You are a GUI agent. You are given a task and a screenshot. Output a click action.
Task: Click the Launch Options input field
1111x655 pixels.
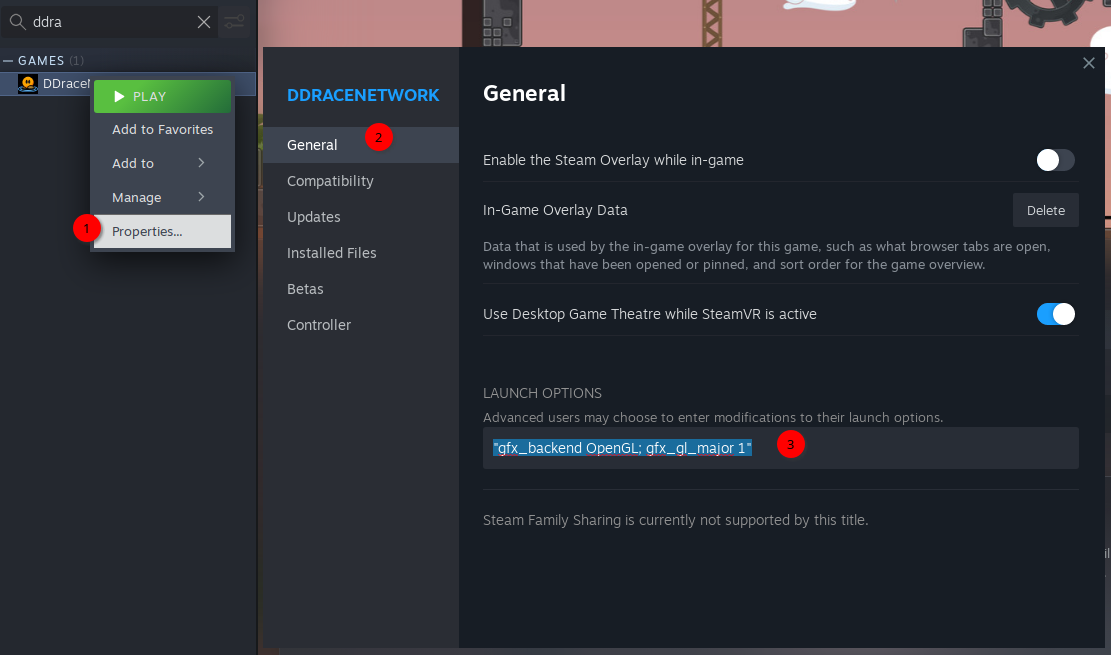click(780, 448)
